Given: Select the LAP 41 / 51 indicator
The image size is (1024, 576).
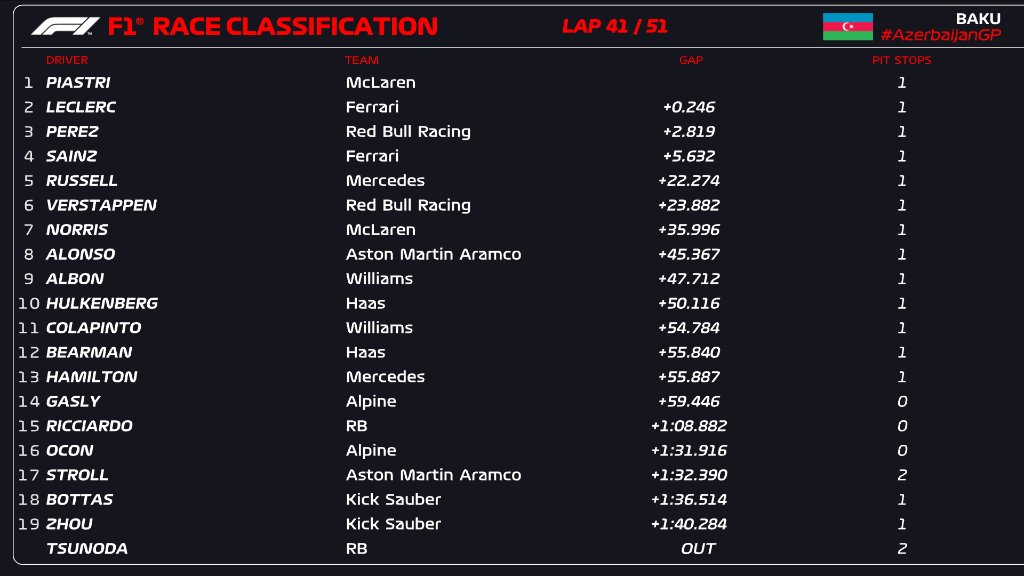Looking at the screenshot, I should [x=615, y=26].
